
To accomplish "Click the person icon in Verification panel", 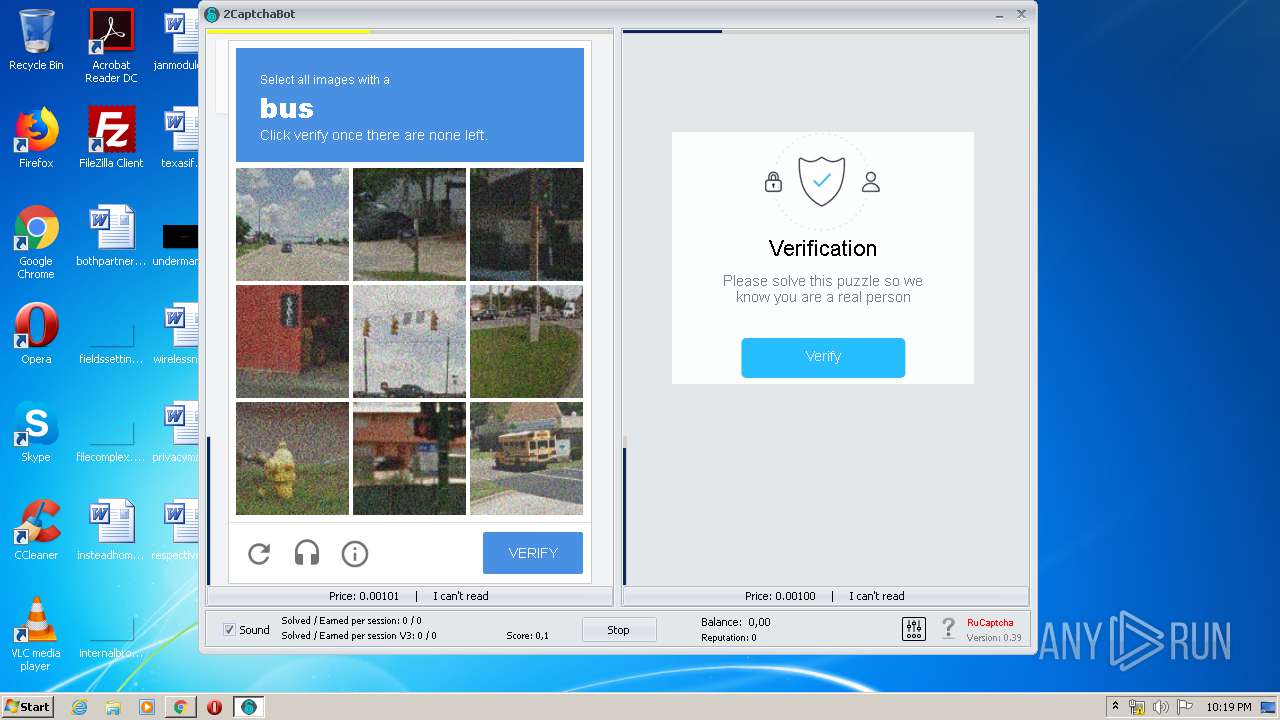I will click(x=871, y=181).
